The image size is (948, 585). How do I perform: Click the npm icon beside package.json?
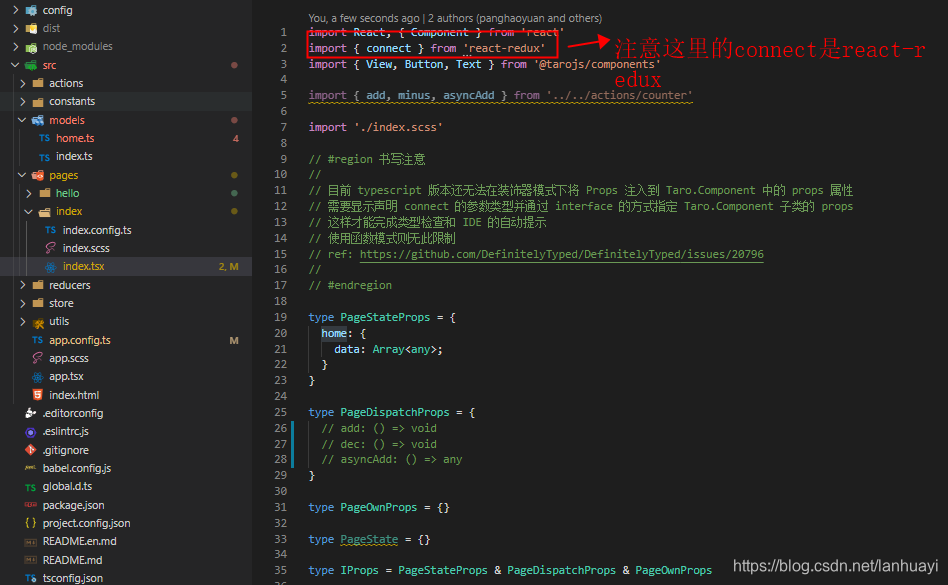pos(30,505)
